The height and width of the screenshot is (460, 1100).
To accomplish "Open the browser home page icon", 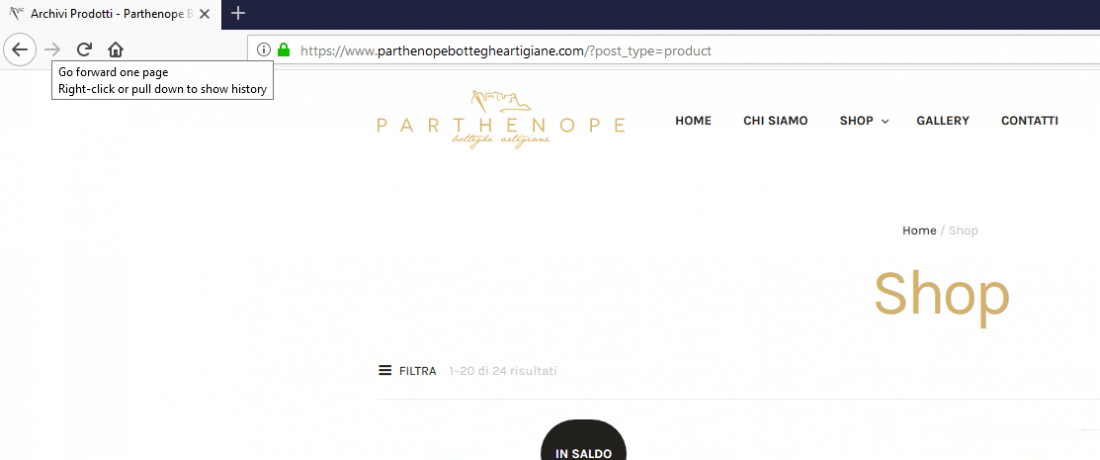I will tap(116, 50).
